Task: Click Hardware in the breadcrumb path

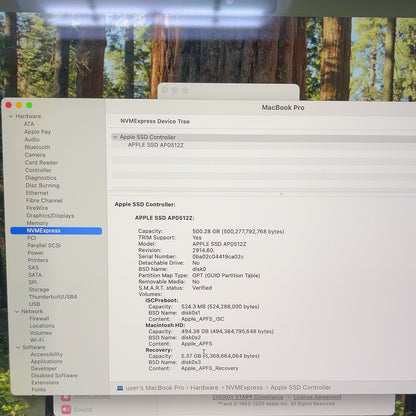Action: click(x=204, y=388)
